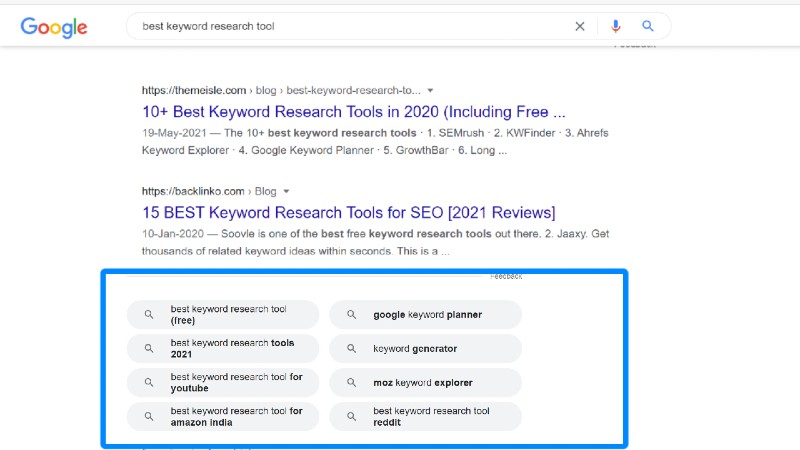
Task: Open '15 BEST Keyword Research Tools for SEO' result
Action: (348, 213)
